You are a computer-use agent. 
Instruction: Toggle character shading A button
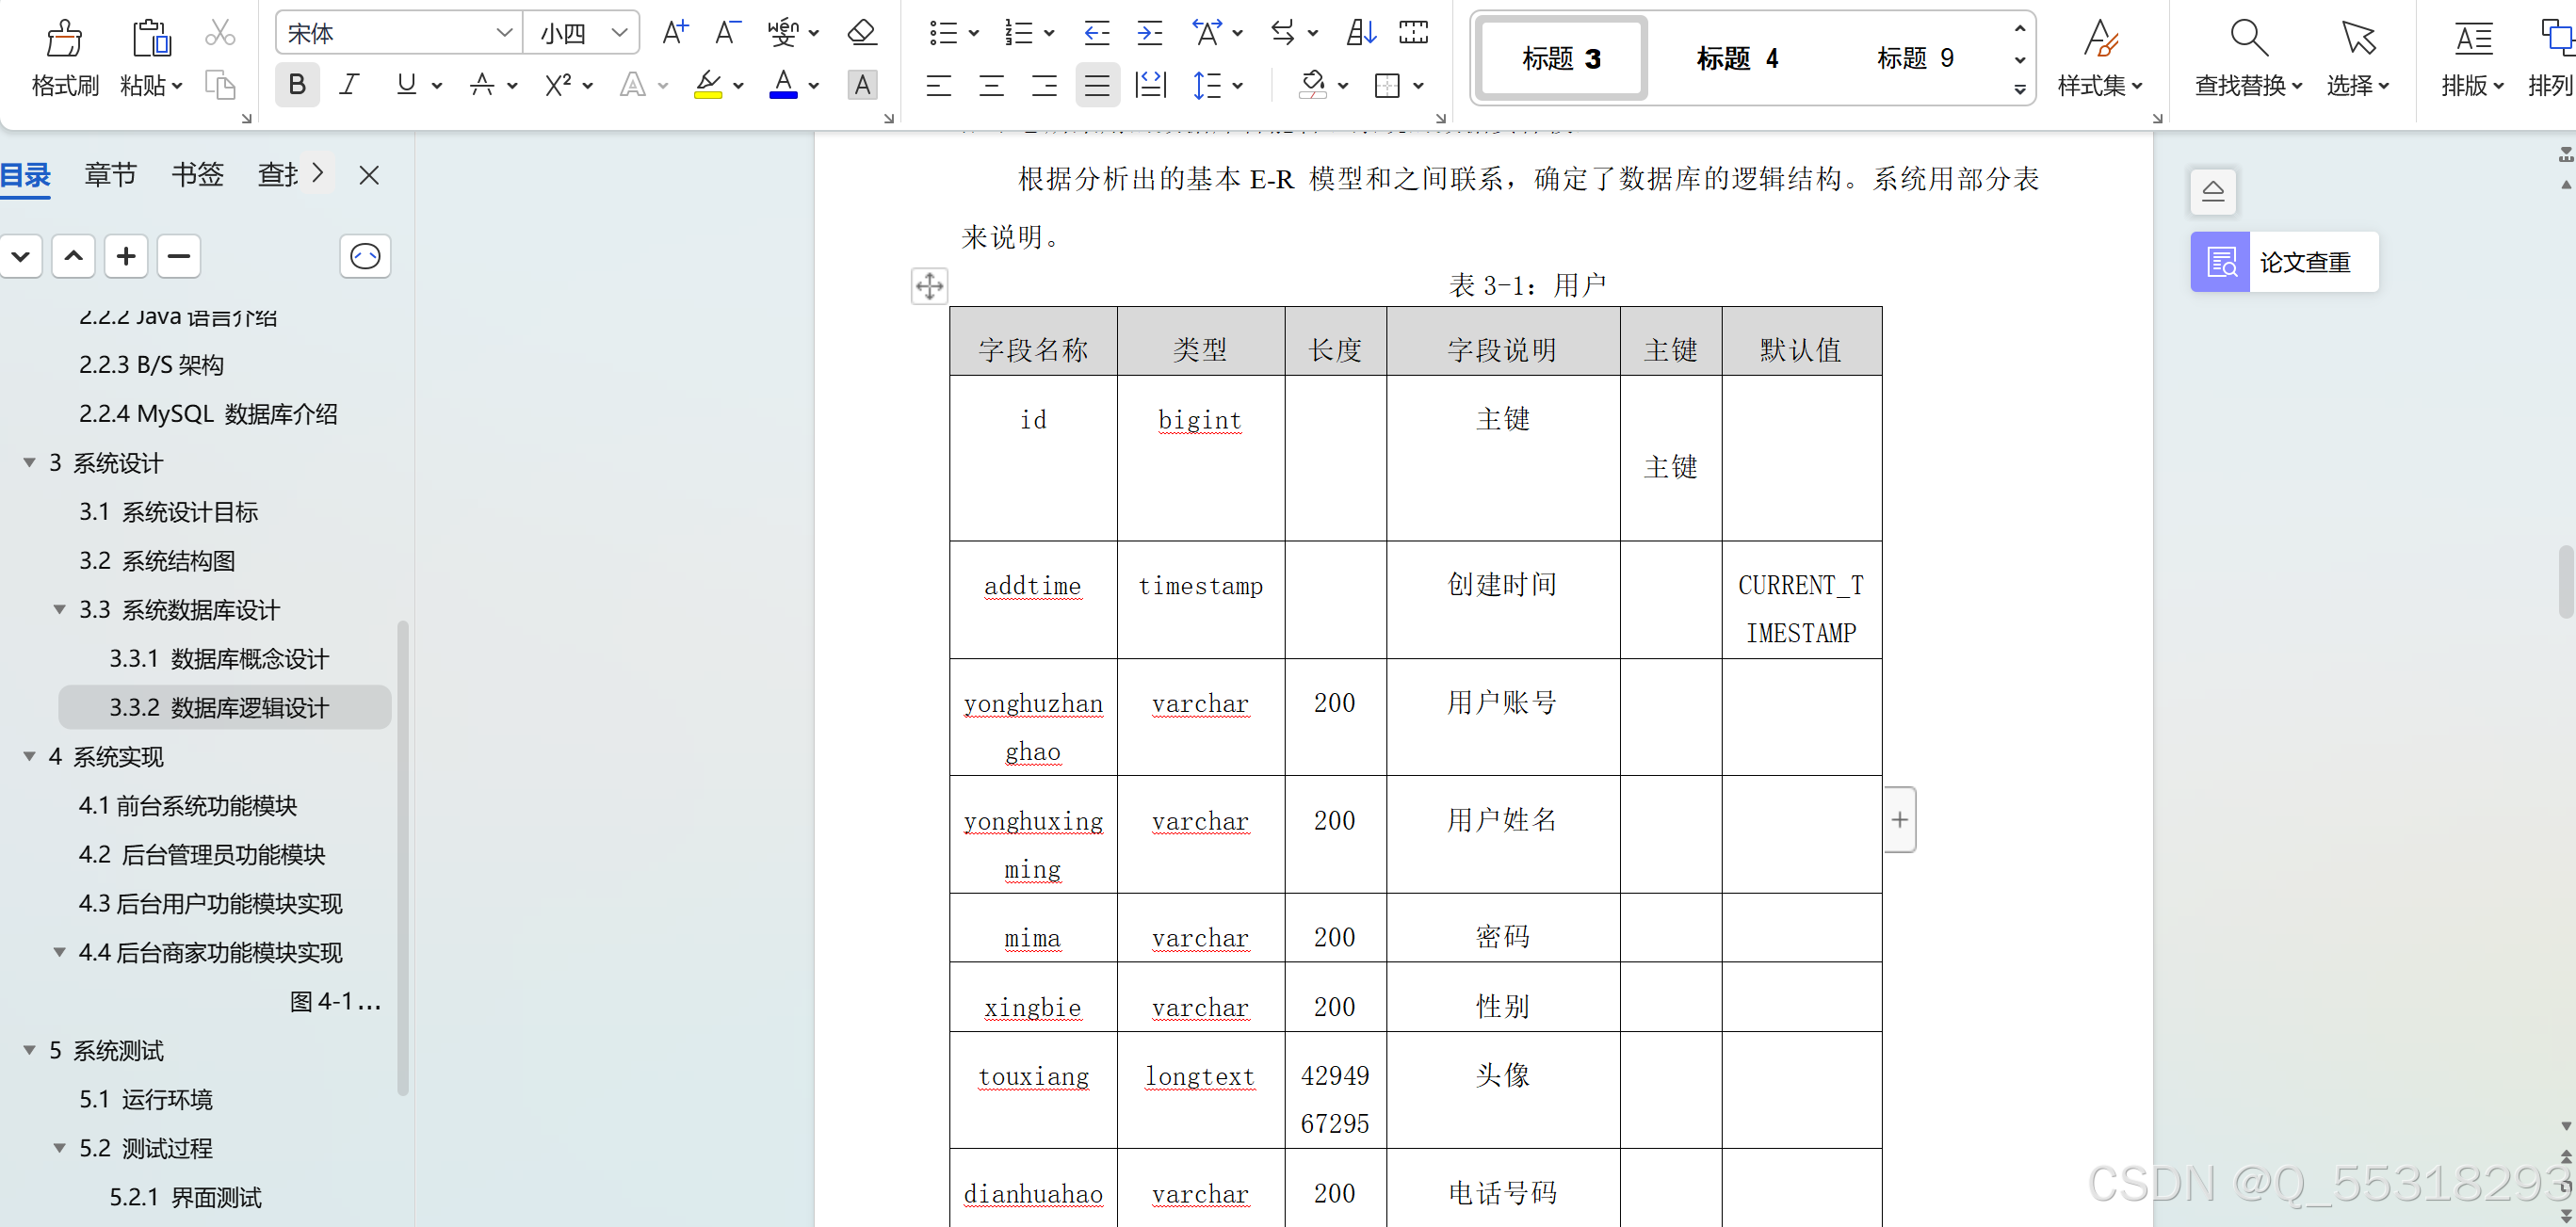pyautogui.click(x=862, y=85)
